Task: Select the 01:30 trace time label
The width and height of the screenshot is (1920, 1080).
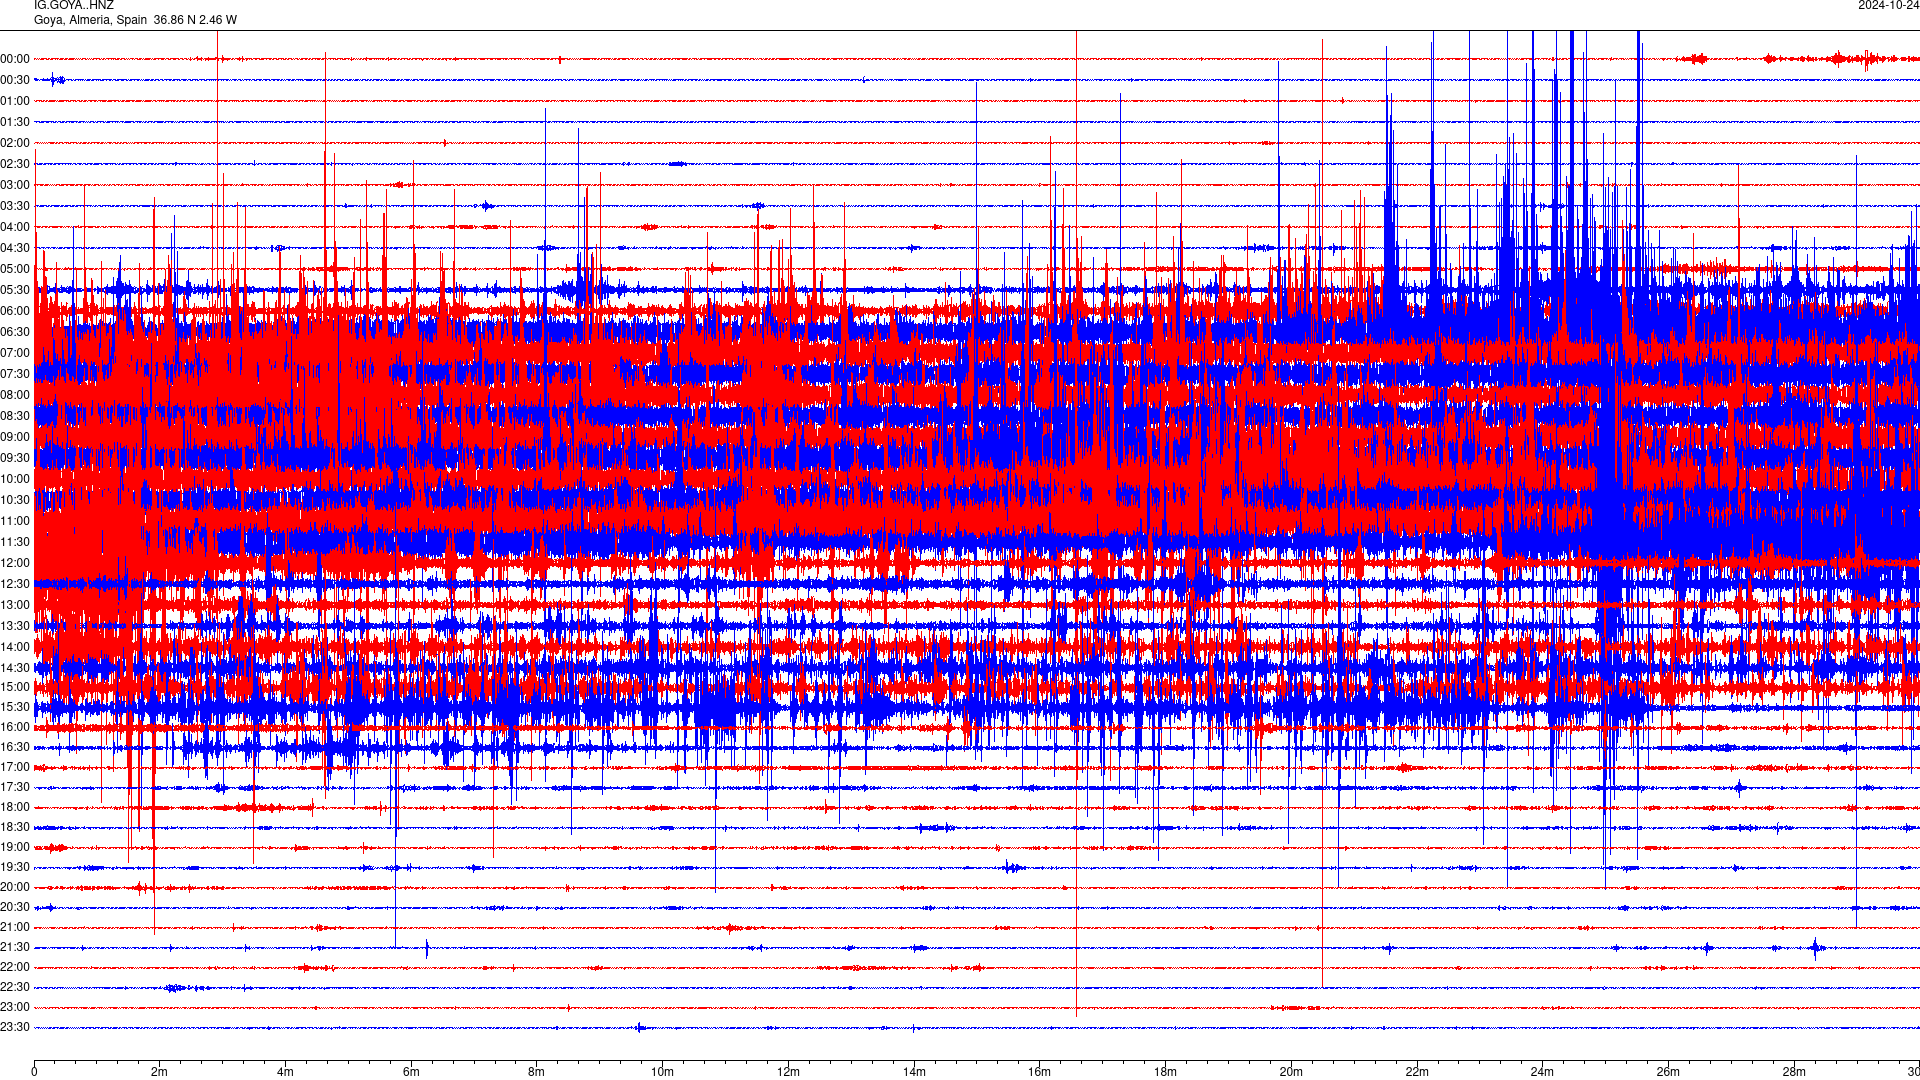Action: pyautogui.click(x=15, y=122)
